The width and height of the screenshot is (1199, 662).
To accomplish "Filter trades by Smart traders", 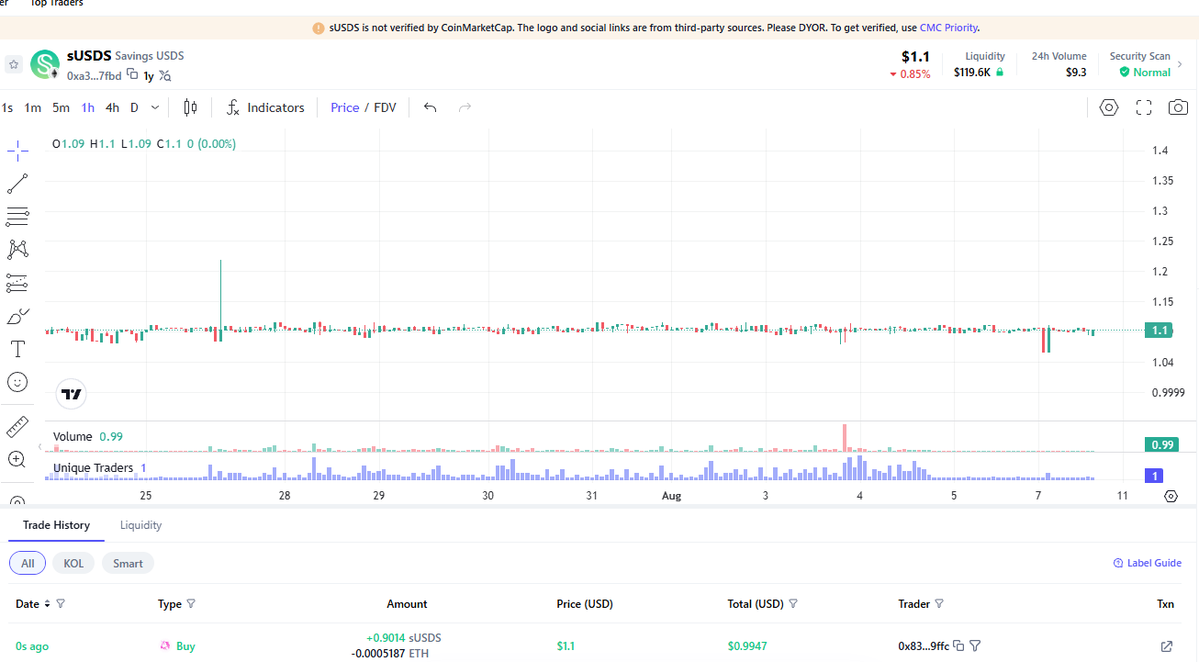I will coord(128,563).
